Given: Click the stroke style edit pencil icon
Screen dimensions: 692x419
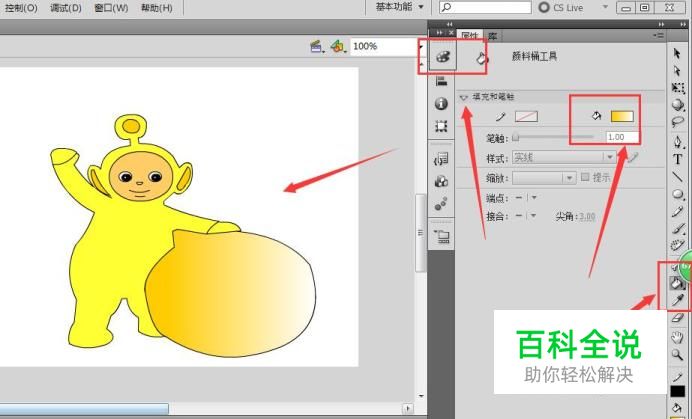Looking at the screenshot, I should (633, 157).
